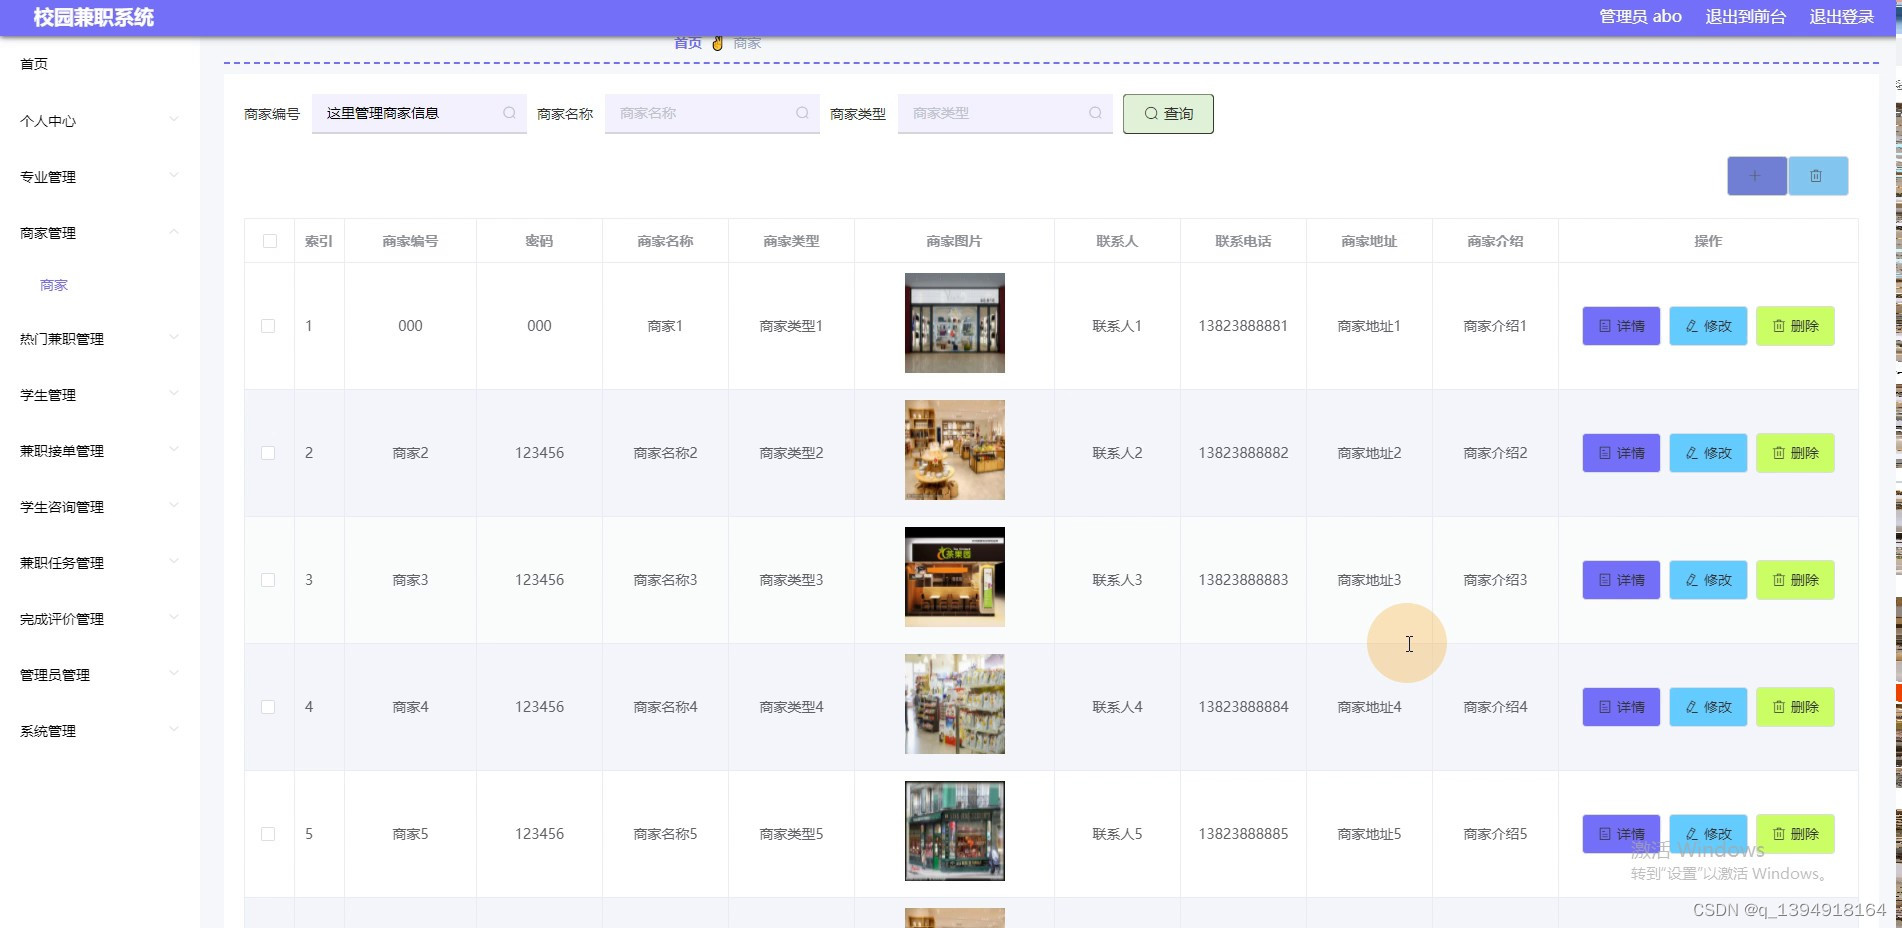1902x928 pixels.
Task: Click search icon in 商家类型 field
Action: click(1095, 113)
